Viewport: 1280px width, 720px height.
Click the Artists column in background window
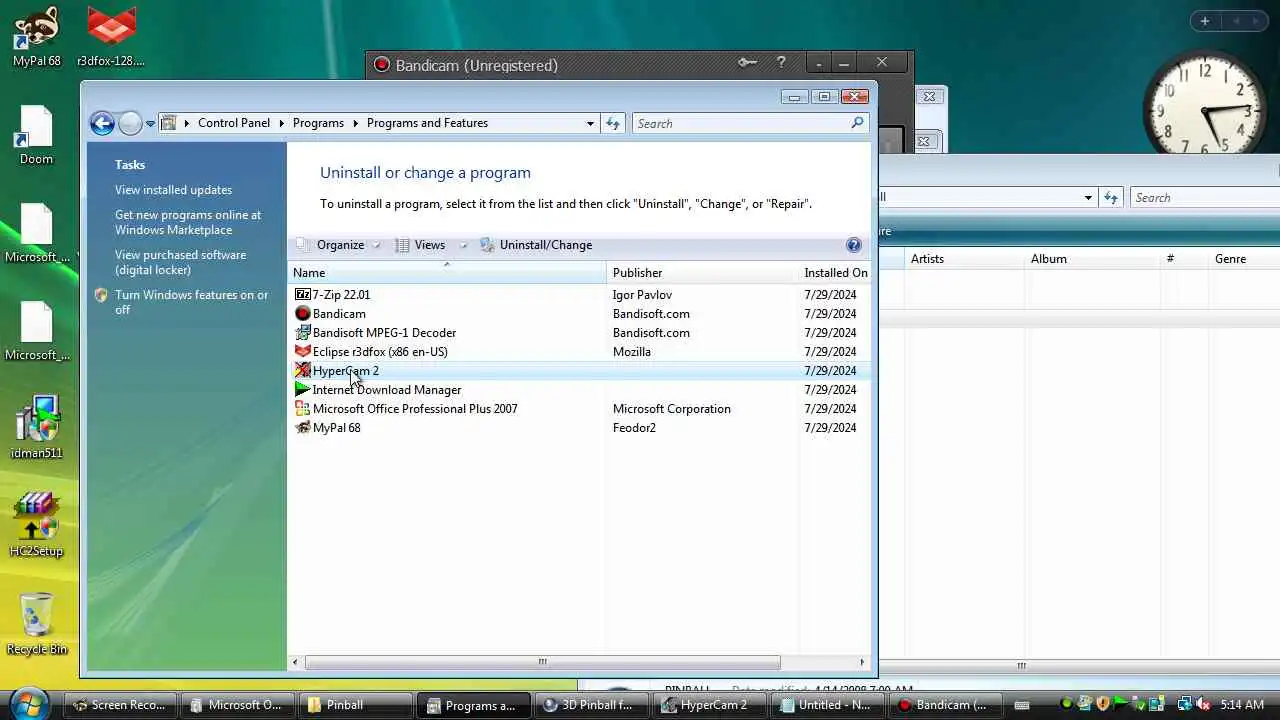pos(965,259)
